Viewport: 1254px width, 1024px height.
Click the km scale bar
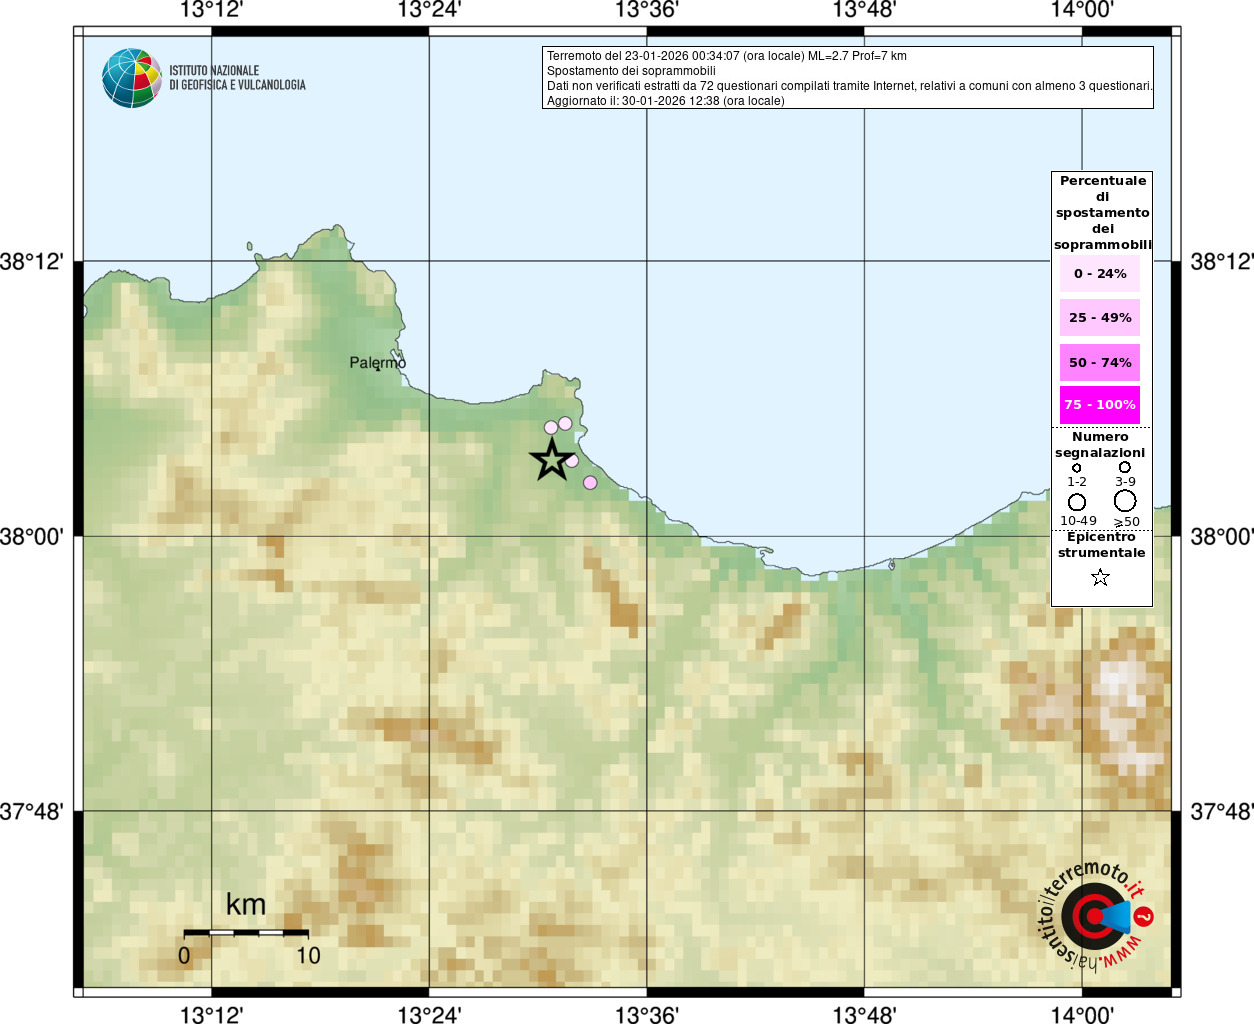pos(246,932)
